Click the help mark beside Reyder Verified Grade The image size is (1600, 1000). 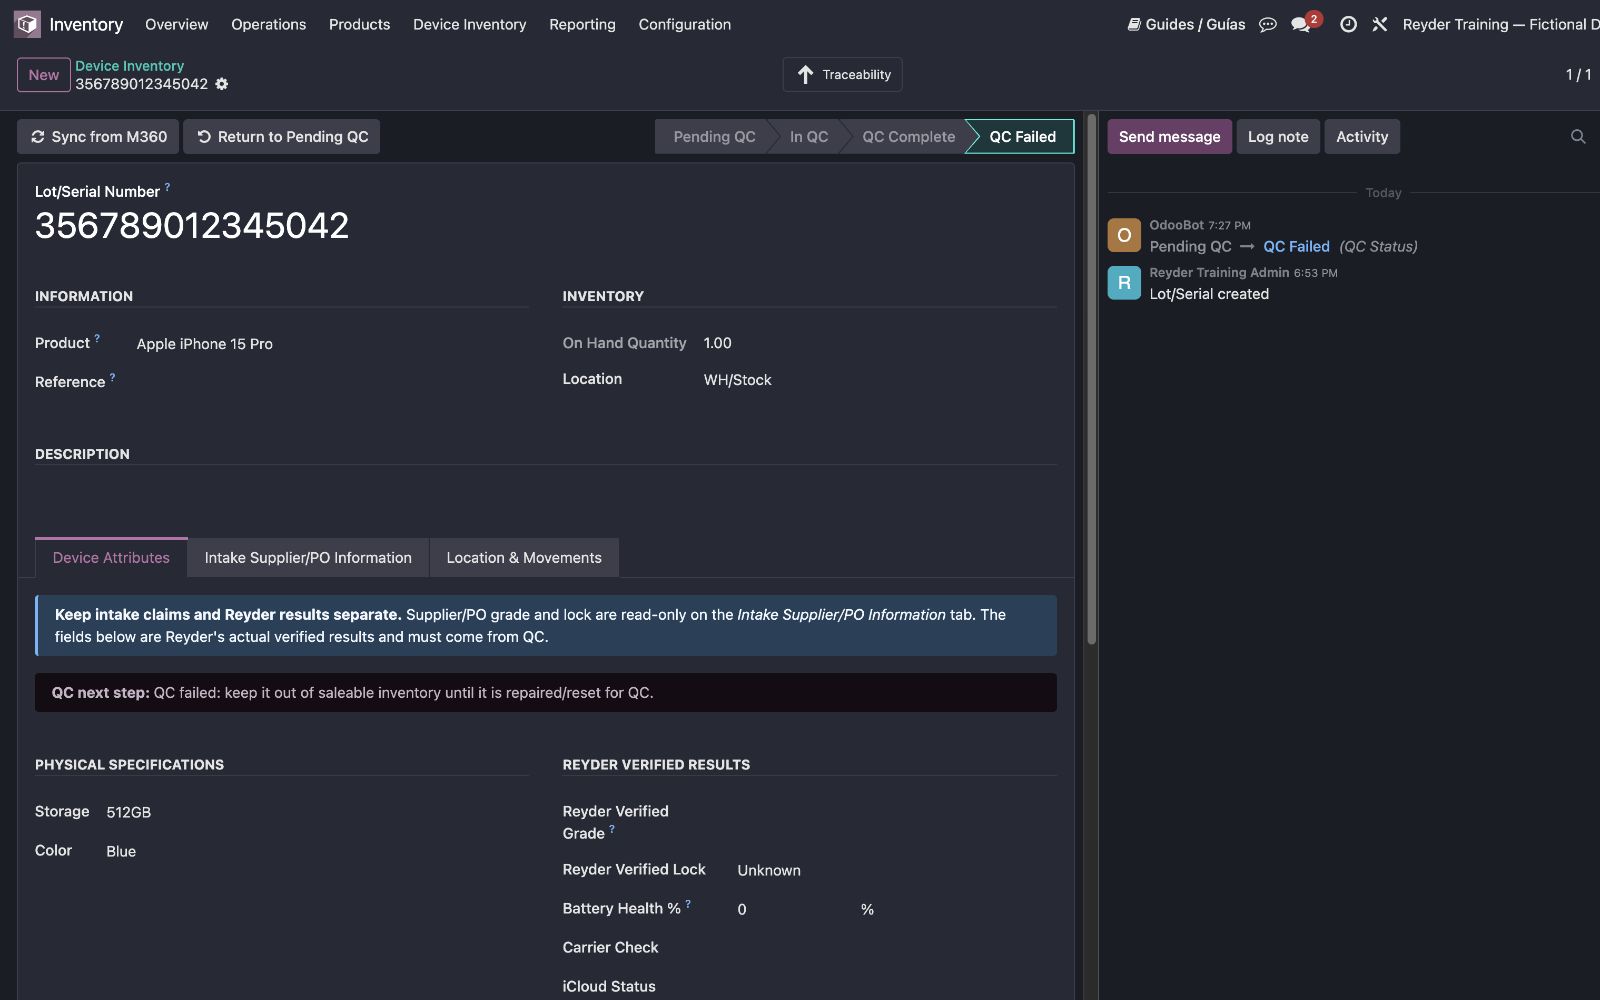(612, 829)
